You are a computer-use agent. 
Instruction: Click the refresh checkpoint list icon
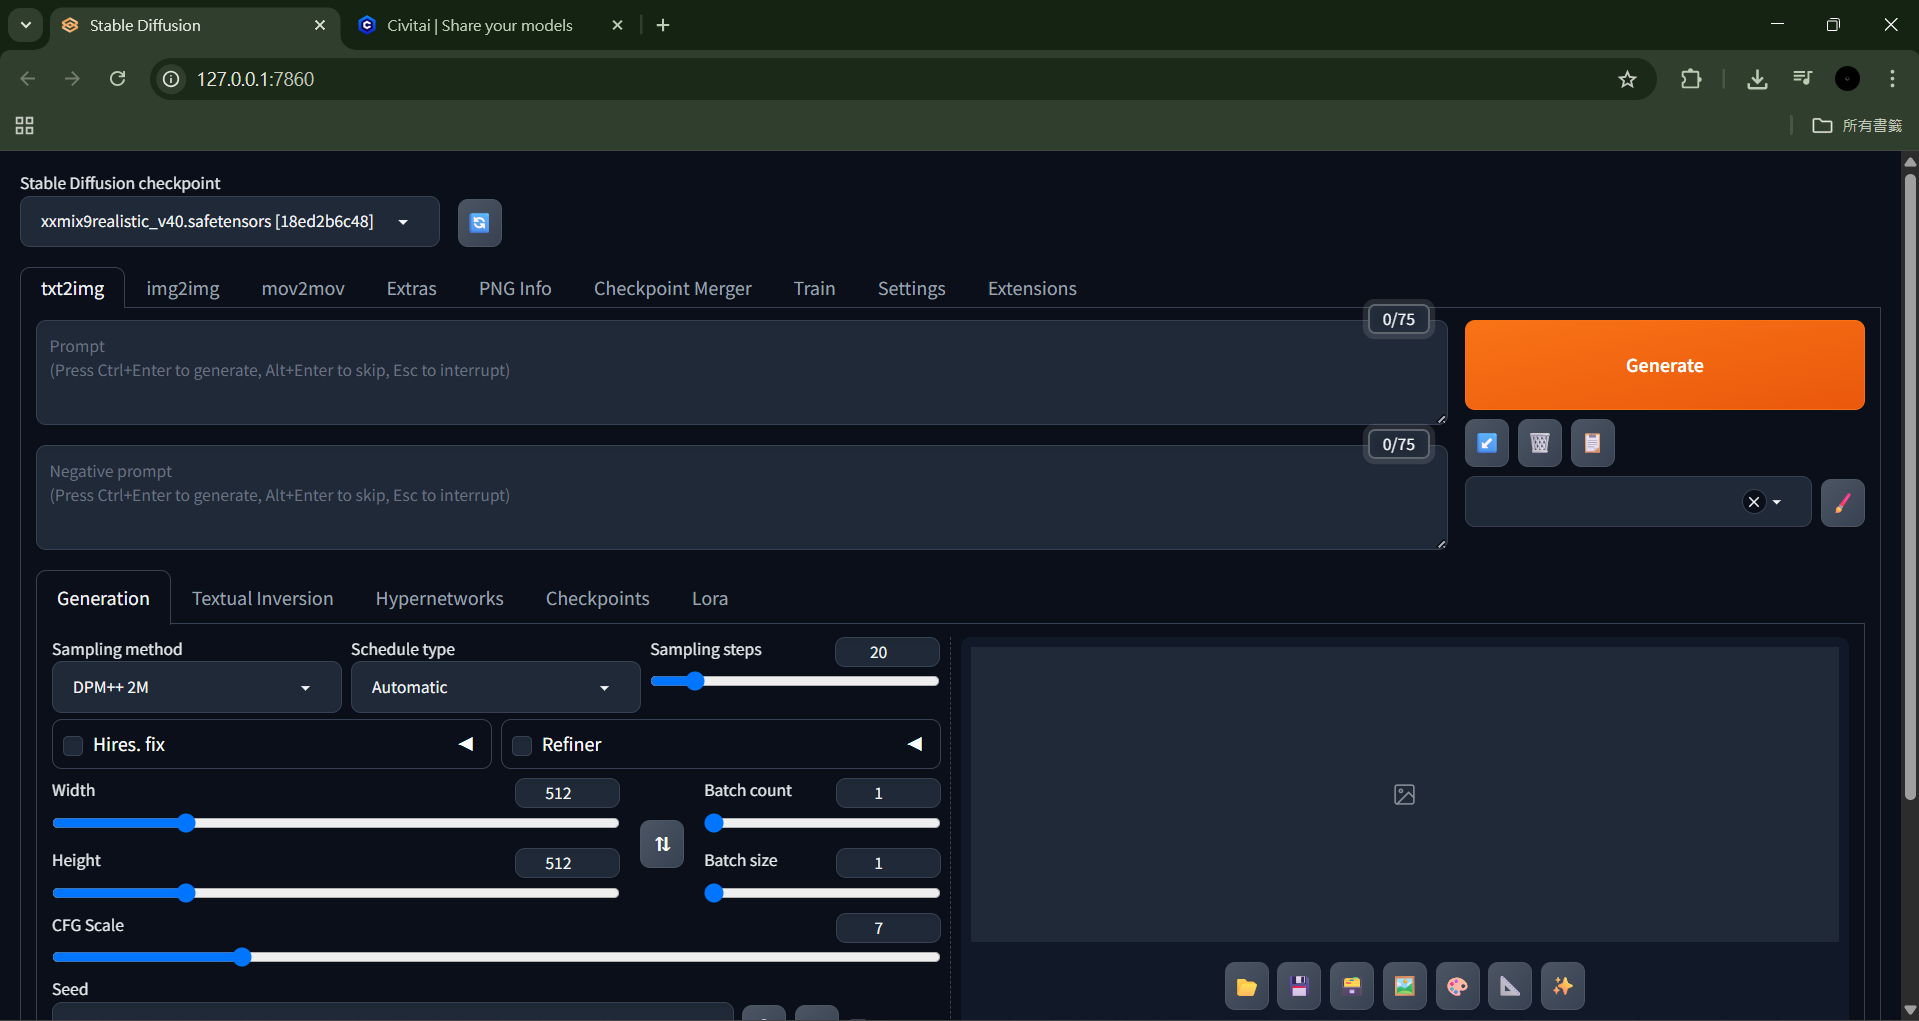pos(479,222)
